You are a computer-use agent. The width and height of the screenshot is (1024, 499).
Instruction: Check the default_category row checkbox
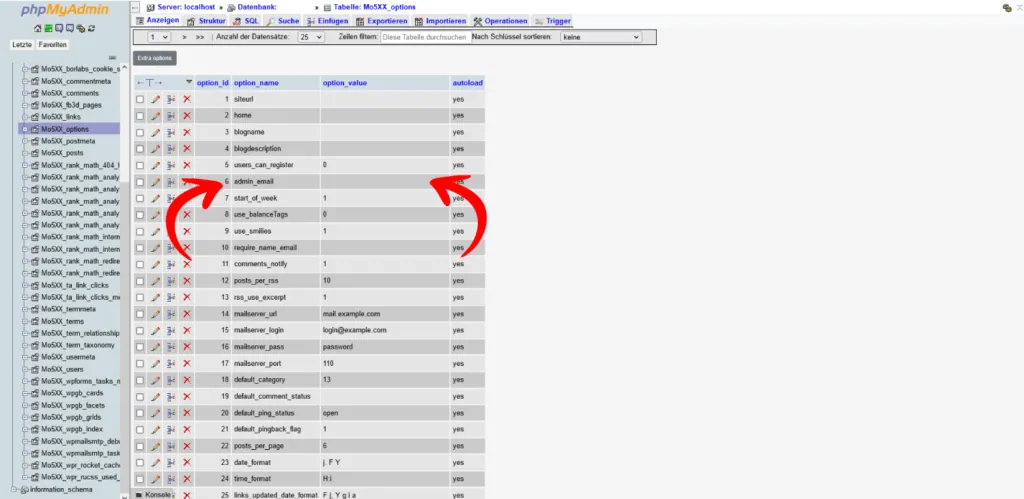pos(140,379)
